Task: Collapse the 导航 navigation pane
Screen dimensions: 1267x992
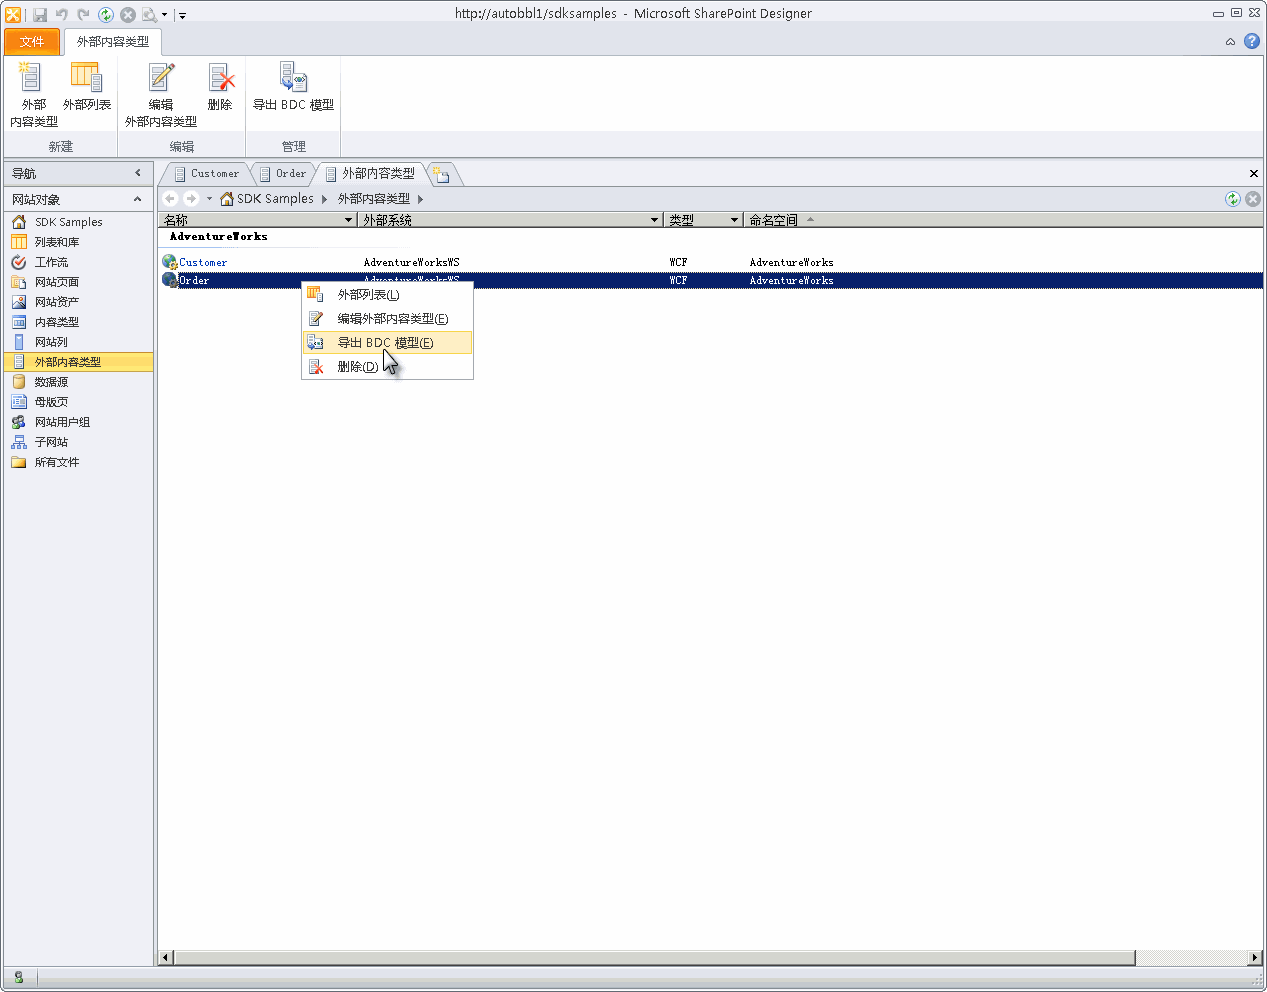Action: point(138,173)
